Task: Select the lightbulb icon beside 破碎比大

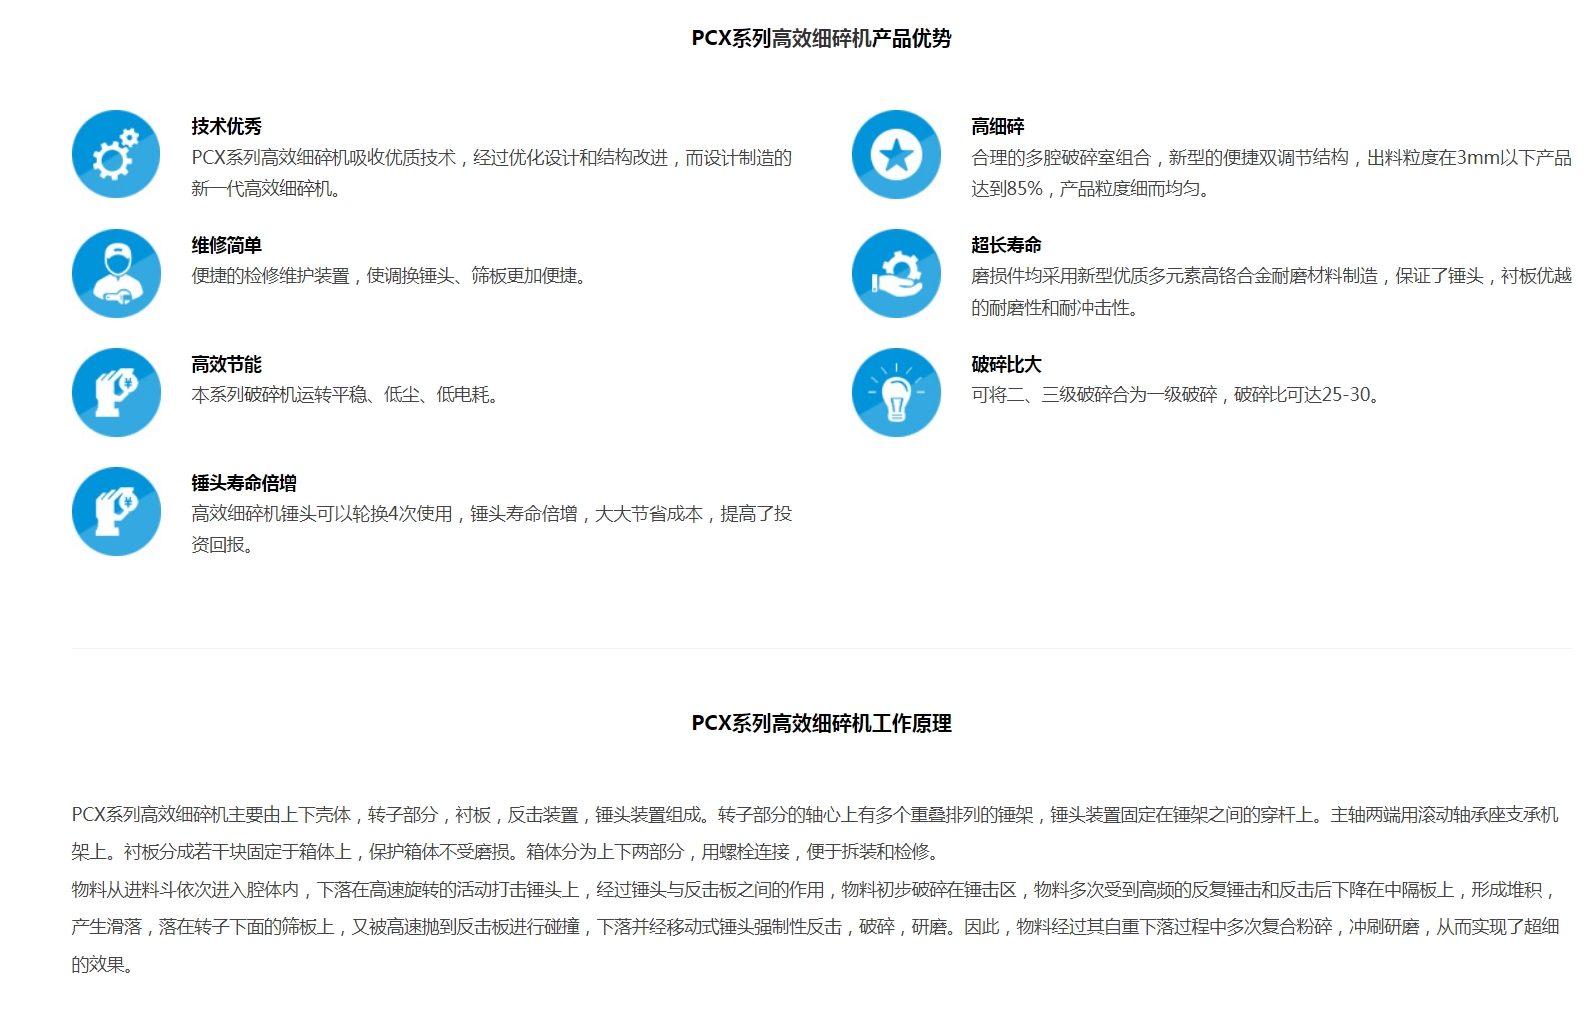Action: click(x=896, y=392)
